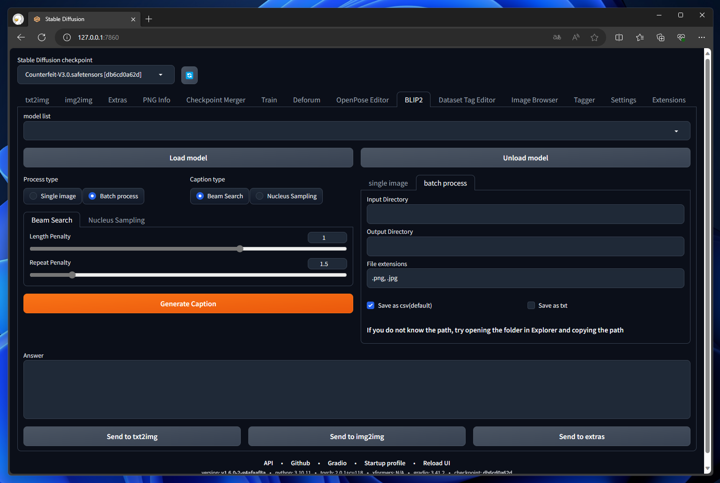Viewport: 720px width, 483px height.
Task: Open OpenPose Editor tab
Action: 362,100
